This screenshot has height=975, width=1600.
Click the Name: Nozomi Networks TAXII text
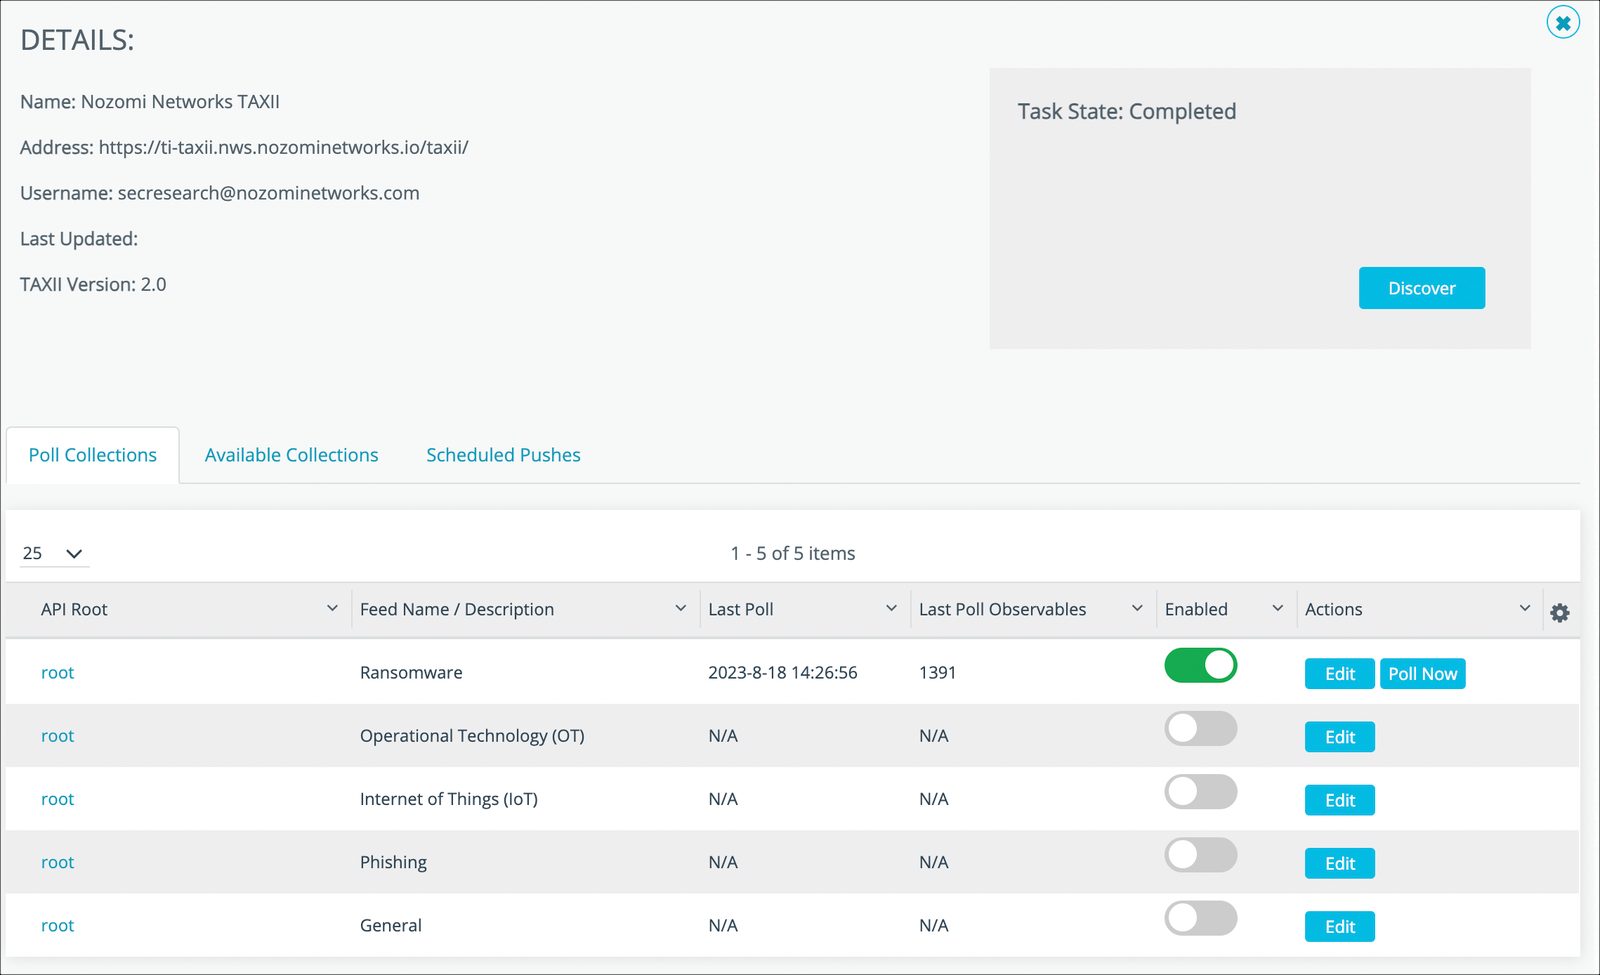(x=150, y=102)
